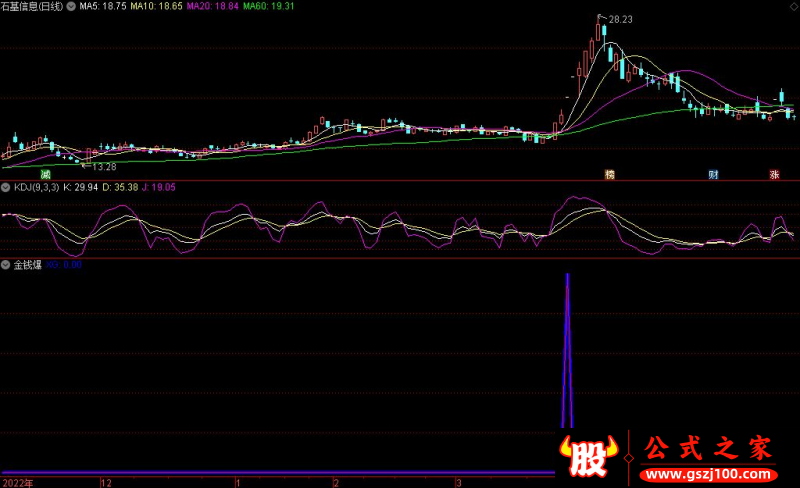The image size is (800, 488).
Task: Select the green MA60 label
Action: (273, 6)
